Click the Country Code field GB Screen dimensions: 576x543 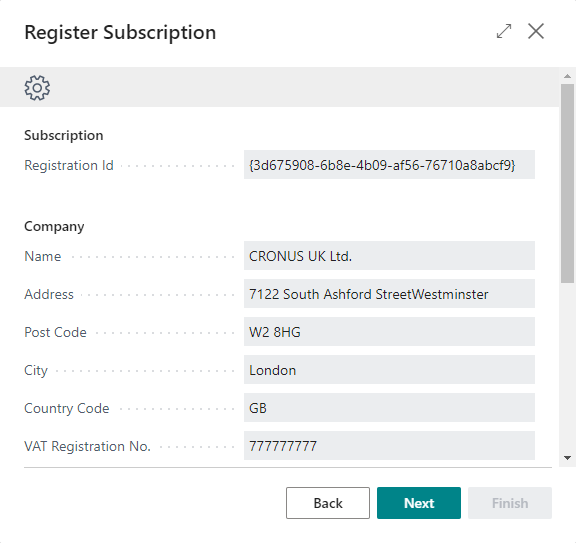click(389, 408)
